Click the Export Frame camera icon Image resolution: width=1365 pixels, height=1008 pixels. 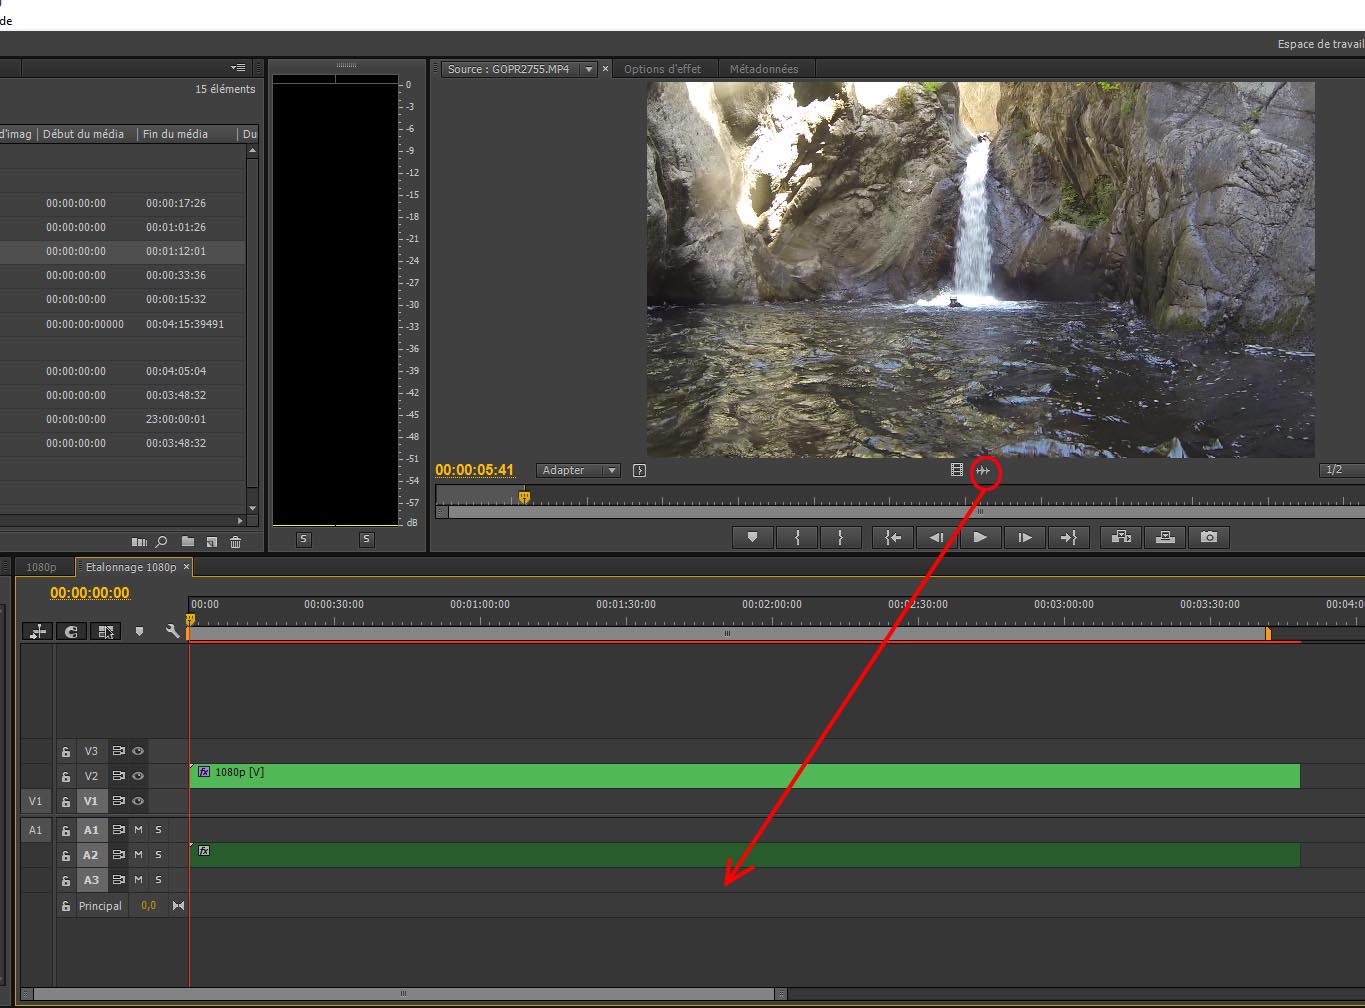[1209, 538]
